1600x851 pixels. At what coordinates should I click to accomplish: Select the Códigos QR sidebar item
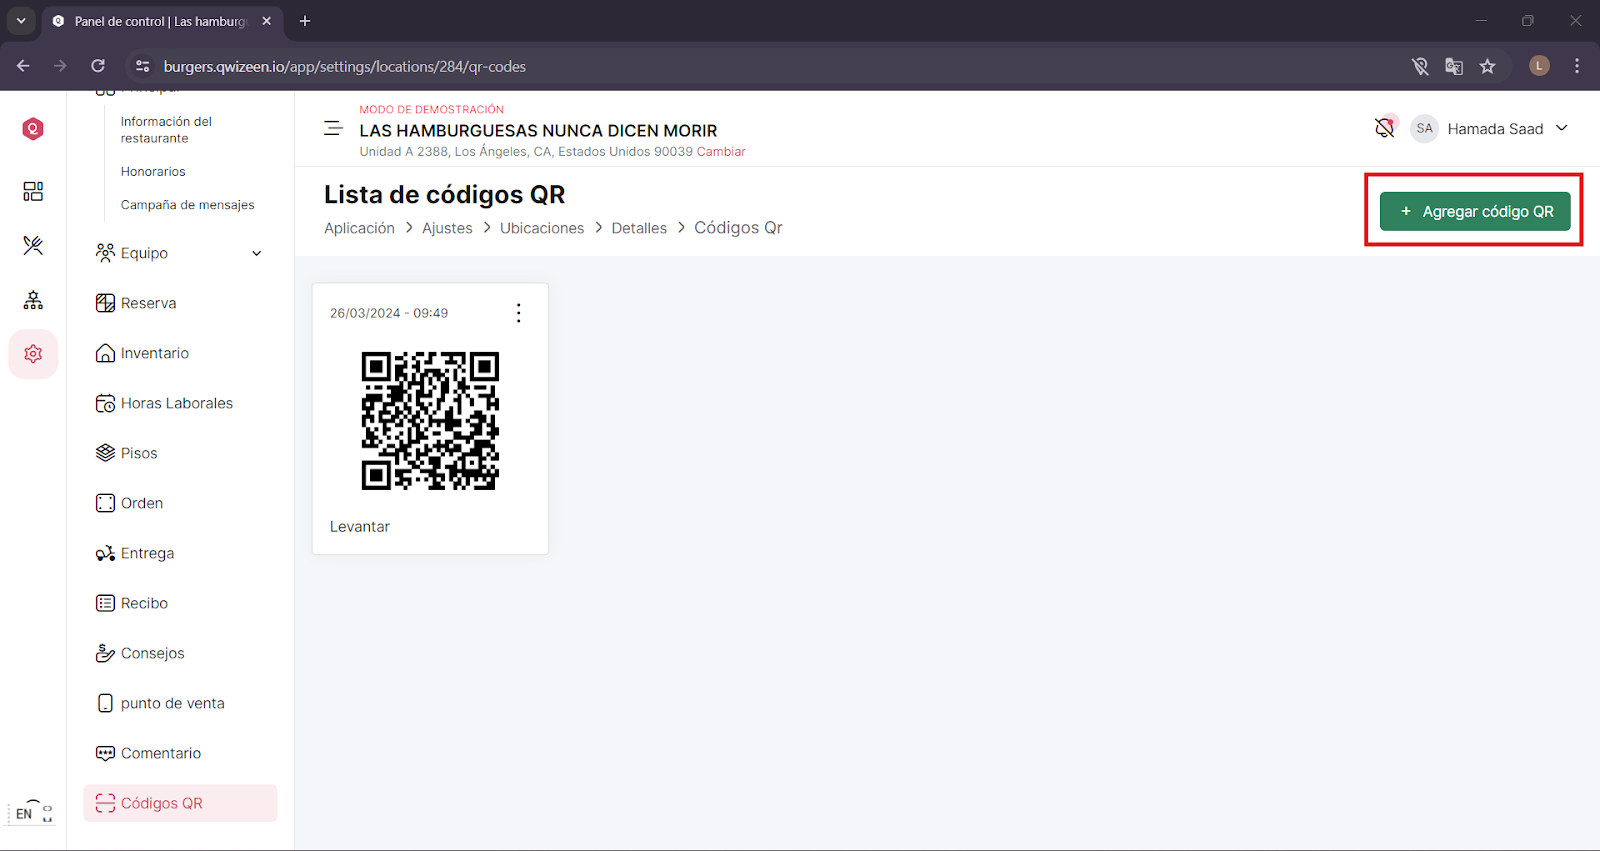click(x=180, y=803)
